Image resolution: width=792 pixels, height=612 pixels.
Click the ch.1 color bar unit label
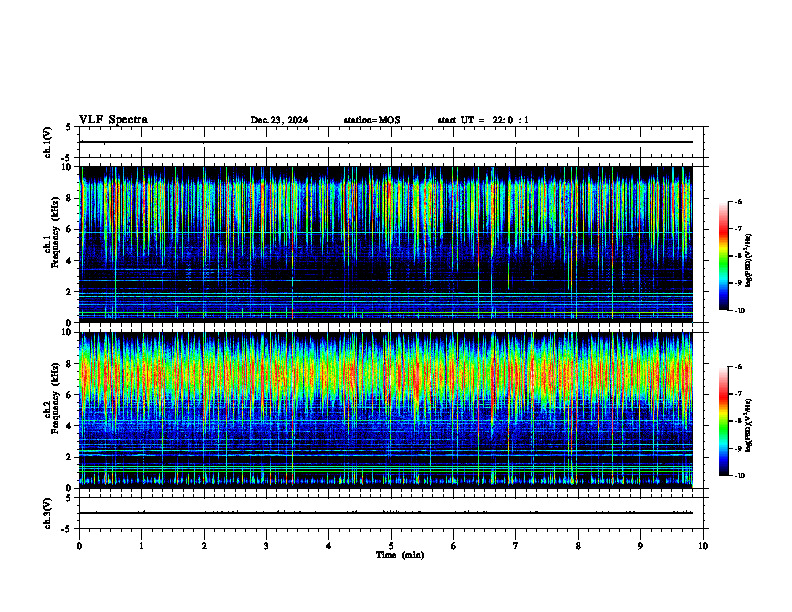pos(749,260)
